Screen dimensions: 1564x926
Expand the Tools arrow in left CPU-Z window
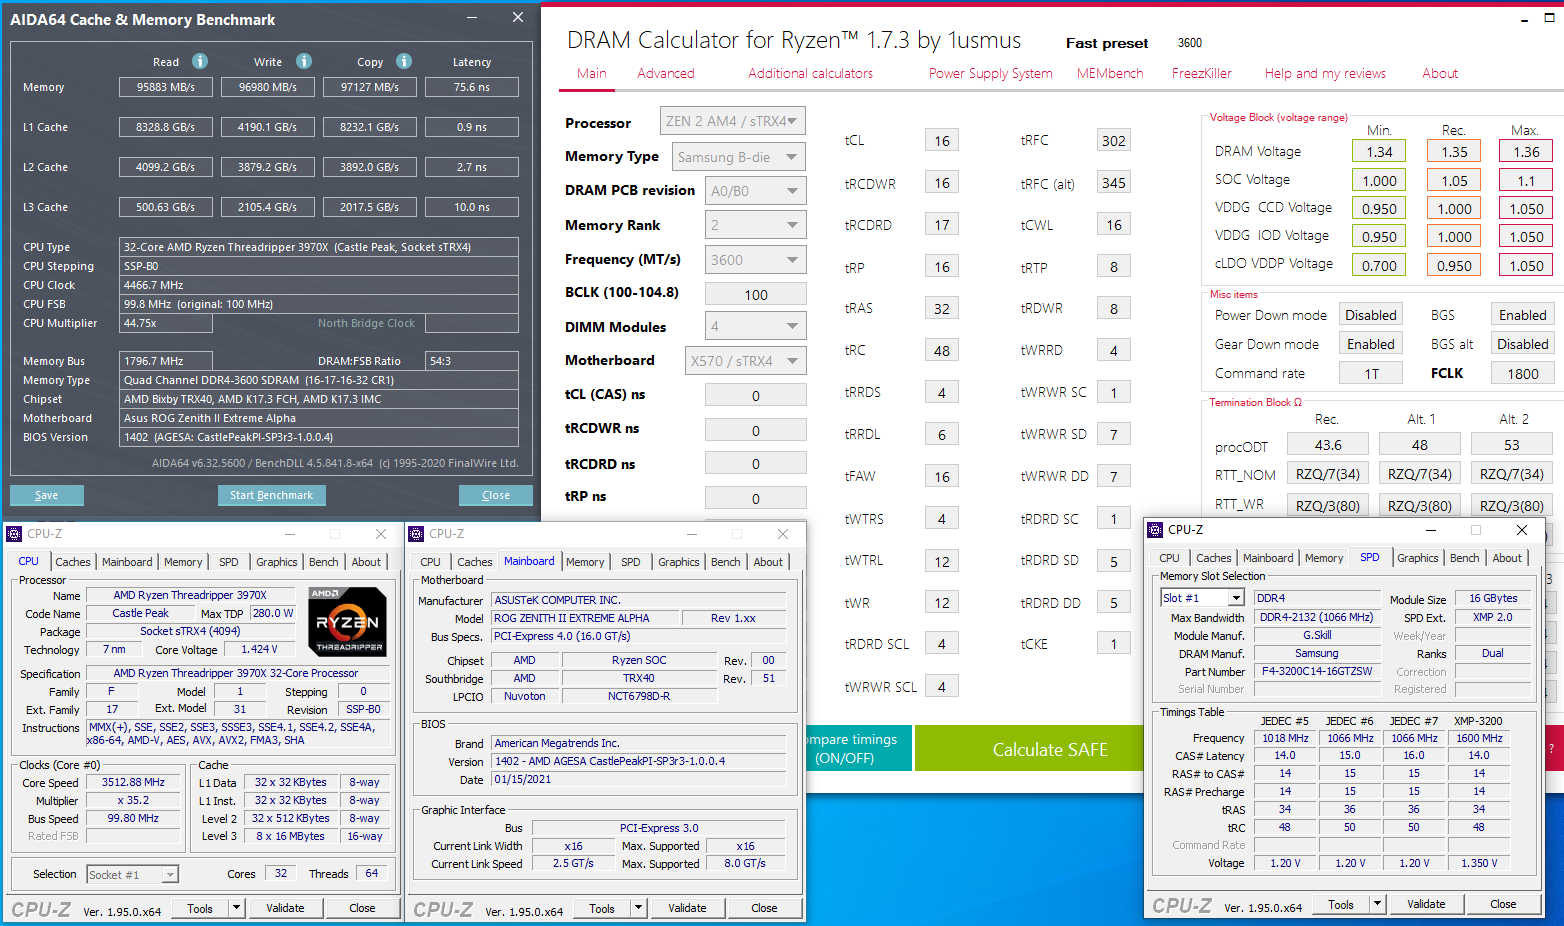tap(237, 908)
